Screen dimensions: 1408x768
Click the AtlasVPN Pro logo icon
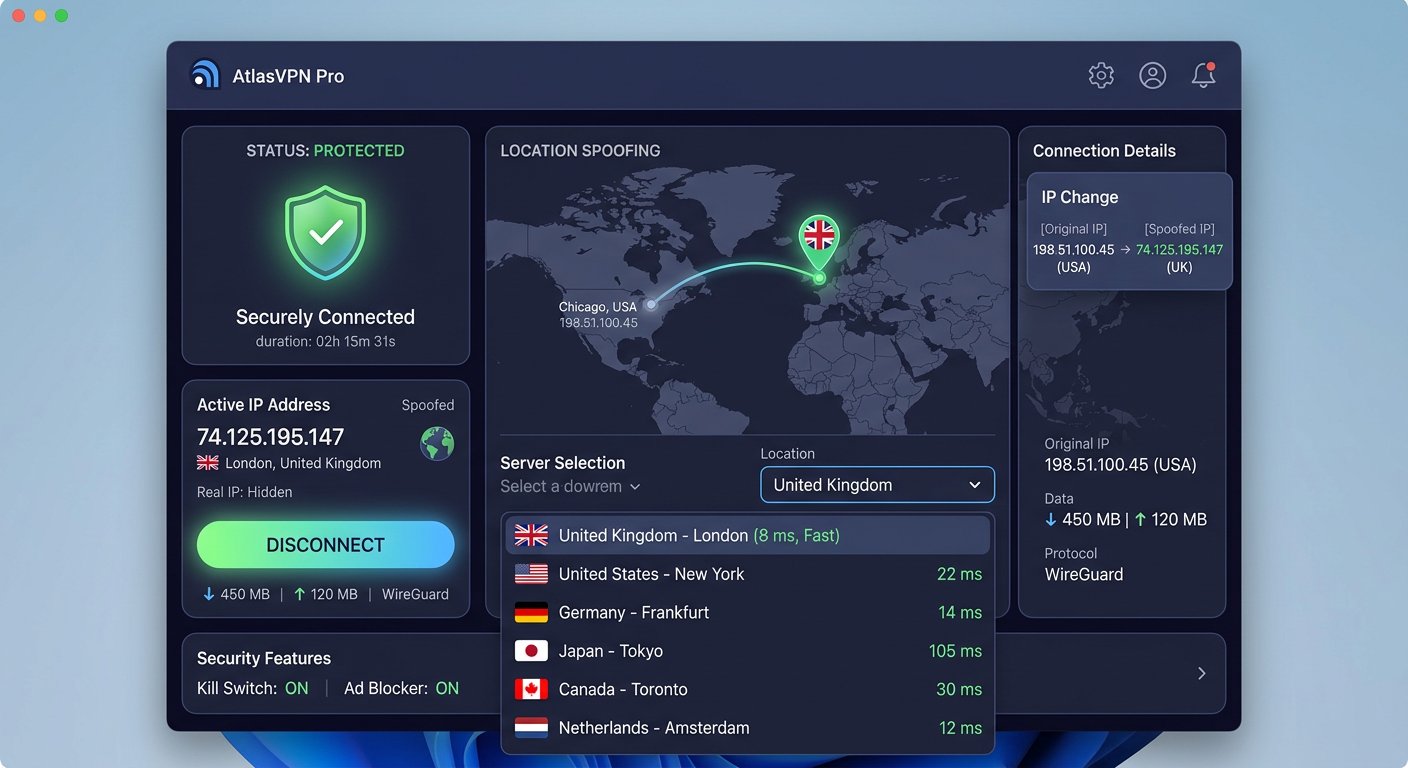pyautogui.click(x=205, y=75)
